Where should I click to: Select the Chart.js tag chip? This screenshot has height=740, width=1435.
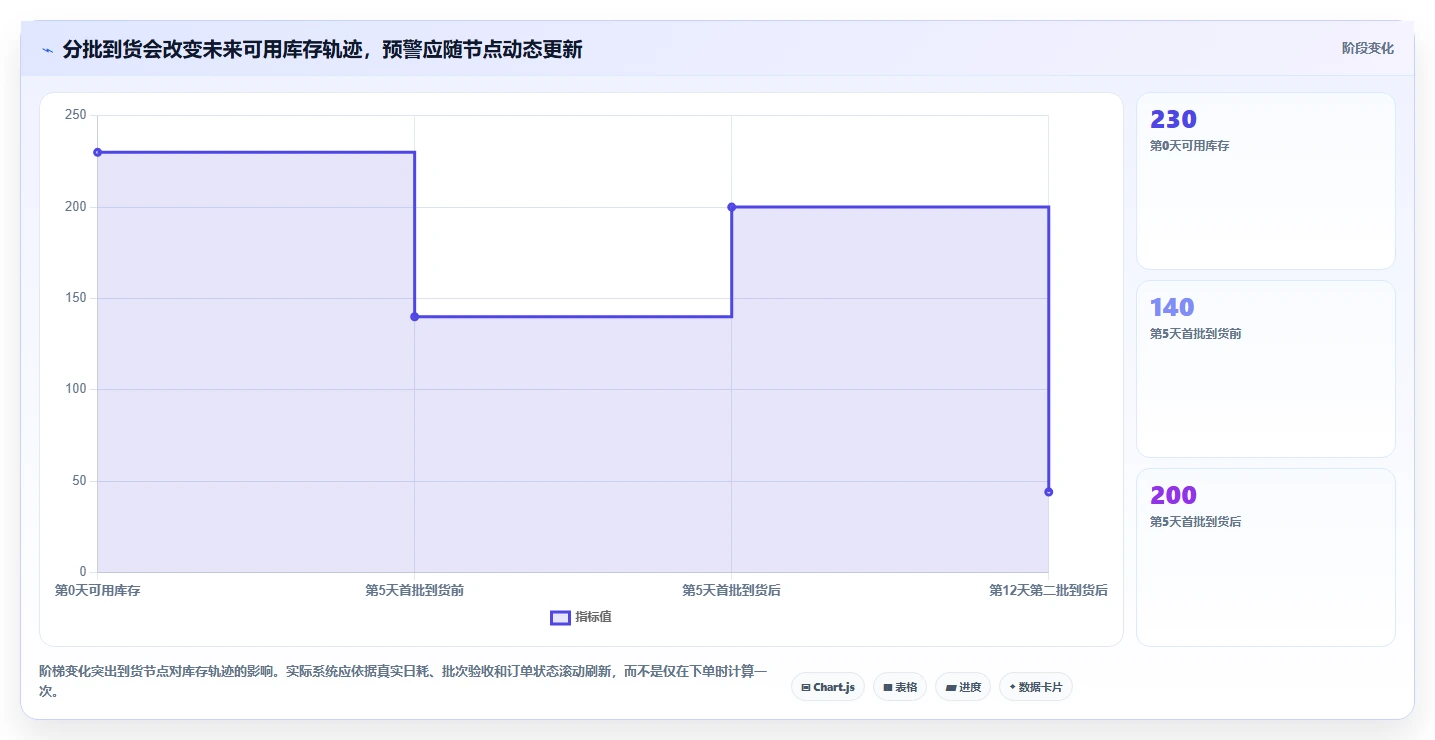pos(828,687)
